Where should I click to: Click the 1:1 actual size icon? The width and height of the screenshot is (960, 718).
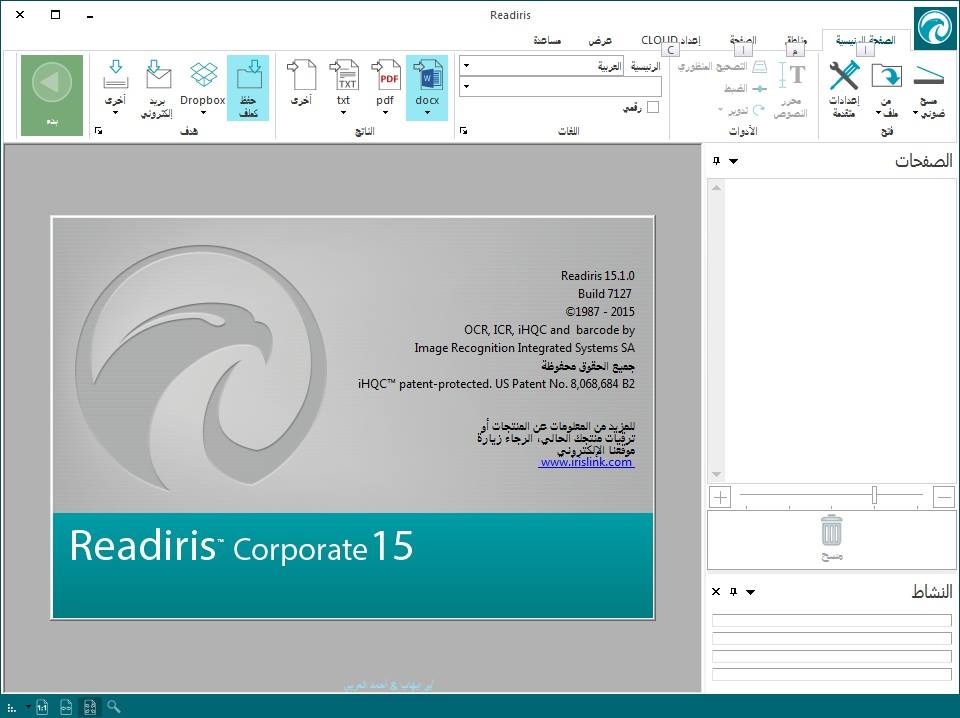pos(42,707)
